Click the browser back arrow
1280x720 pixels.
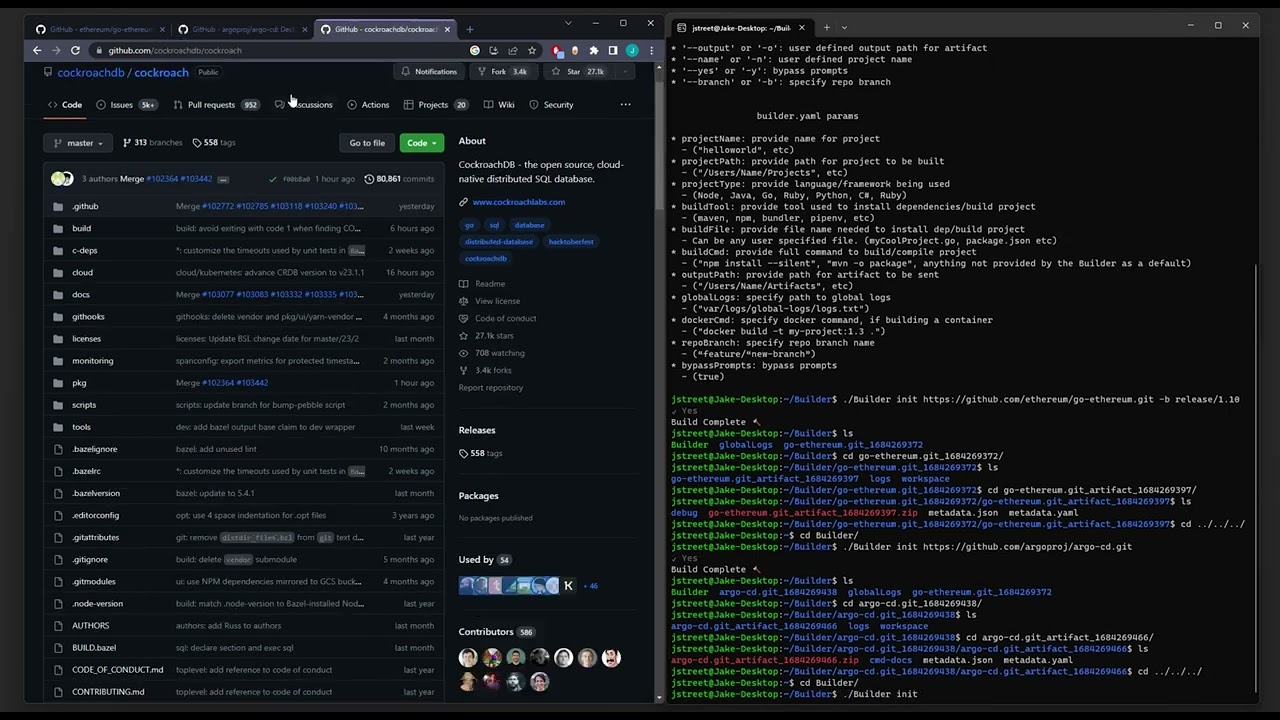tap(37, 50)
